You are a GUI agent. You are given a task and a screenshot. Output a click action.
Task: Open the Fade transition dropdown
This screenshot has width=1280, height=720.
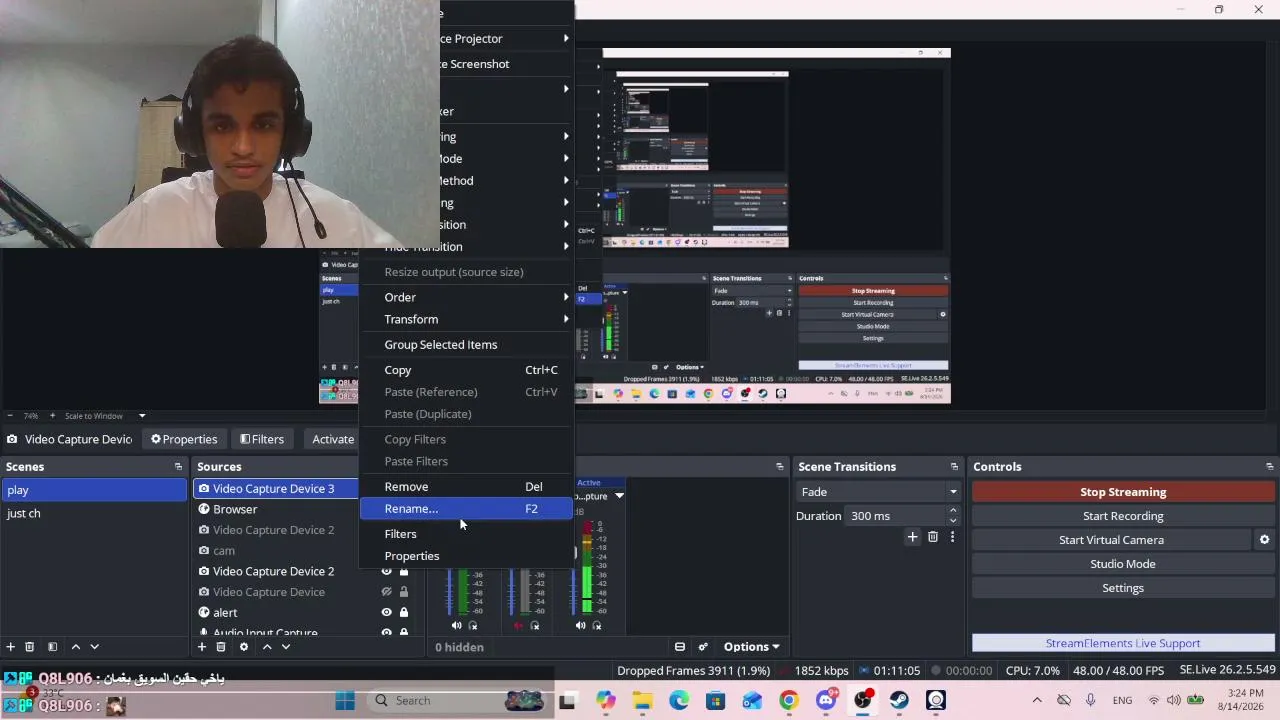tap(878, 492)
